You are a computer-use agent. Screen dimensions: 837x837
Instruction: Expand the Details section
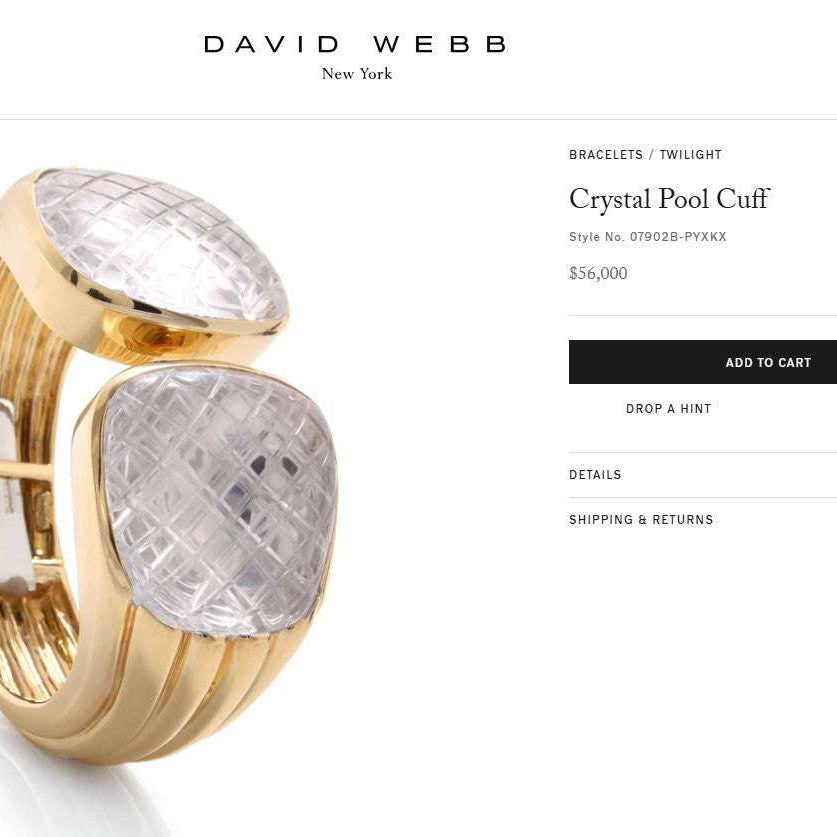(703, 475)
